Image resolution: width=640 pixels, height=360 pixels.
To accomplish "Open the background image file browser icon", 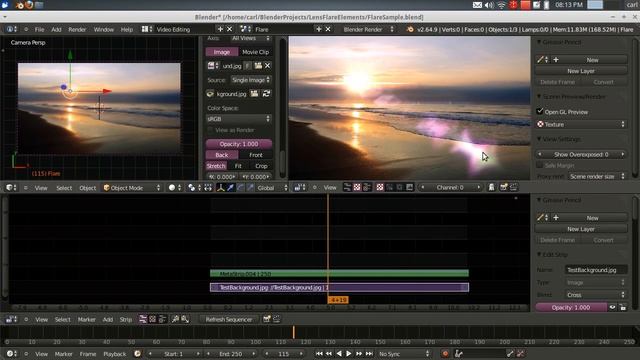I will tap(258, 65).
